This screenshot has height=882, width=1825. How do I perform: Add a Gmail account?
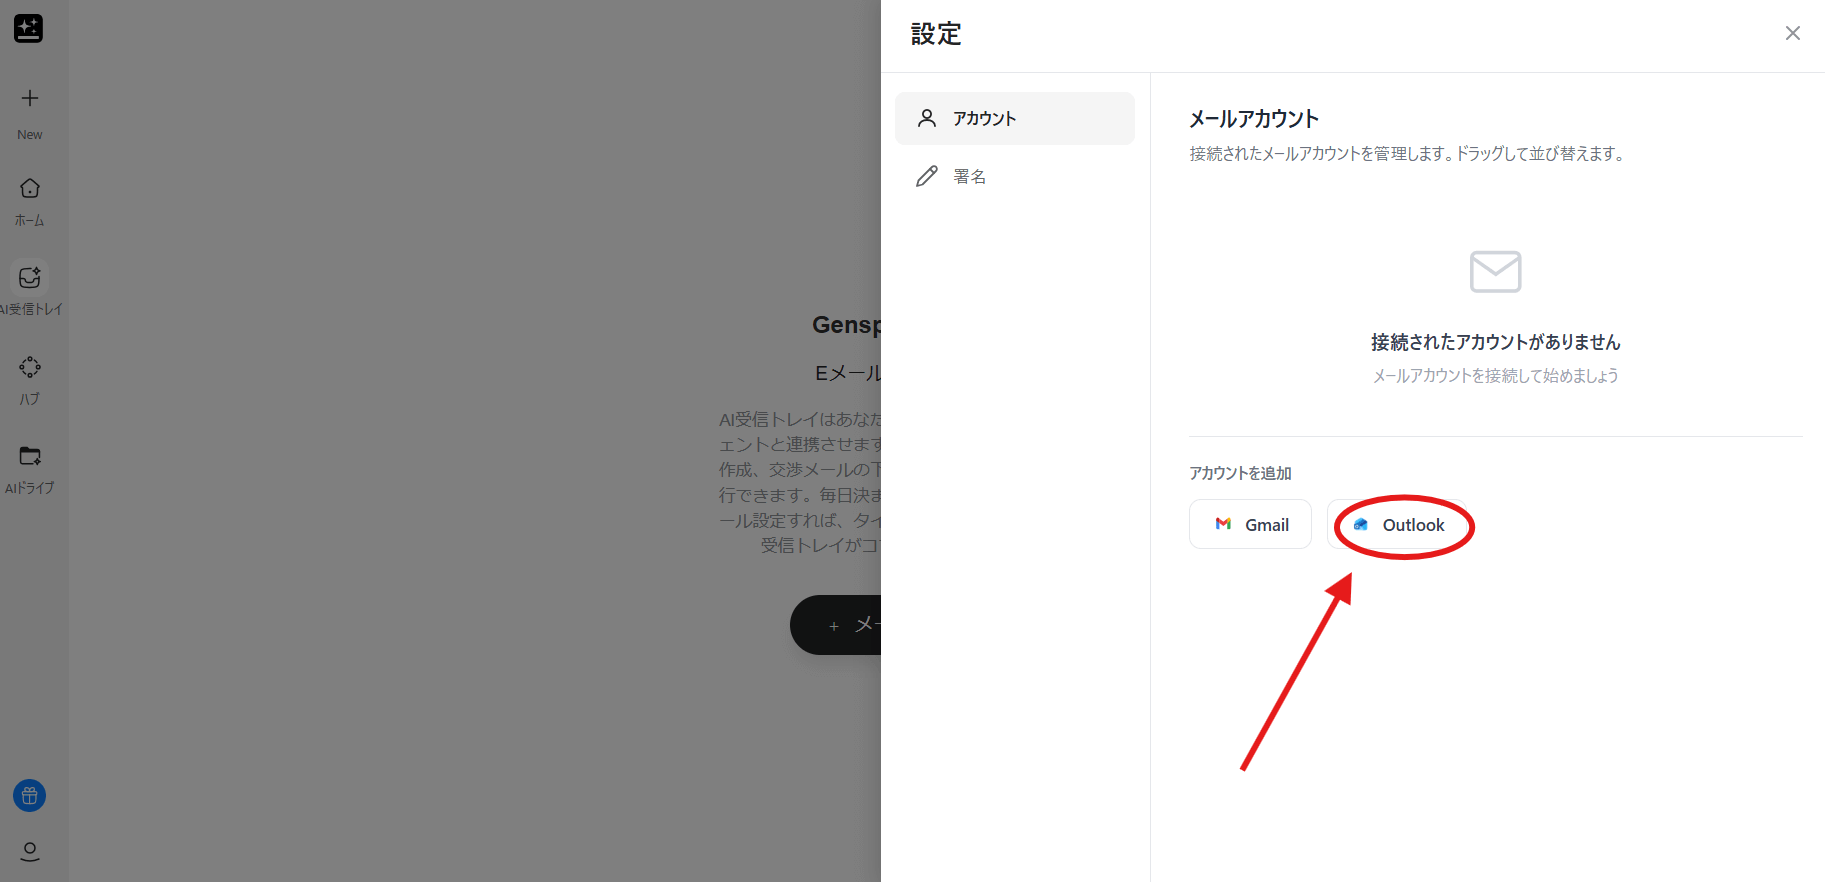coord(1250,525)
